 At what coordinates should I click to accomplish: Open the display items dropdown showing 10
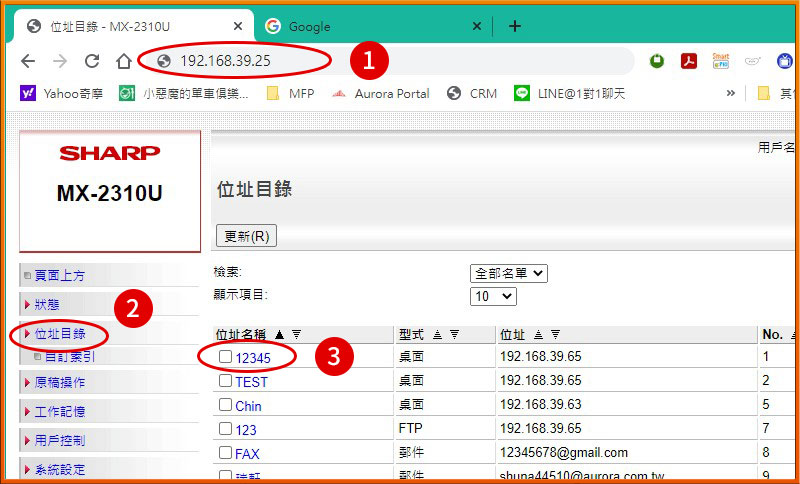[493, 297]
